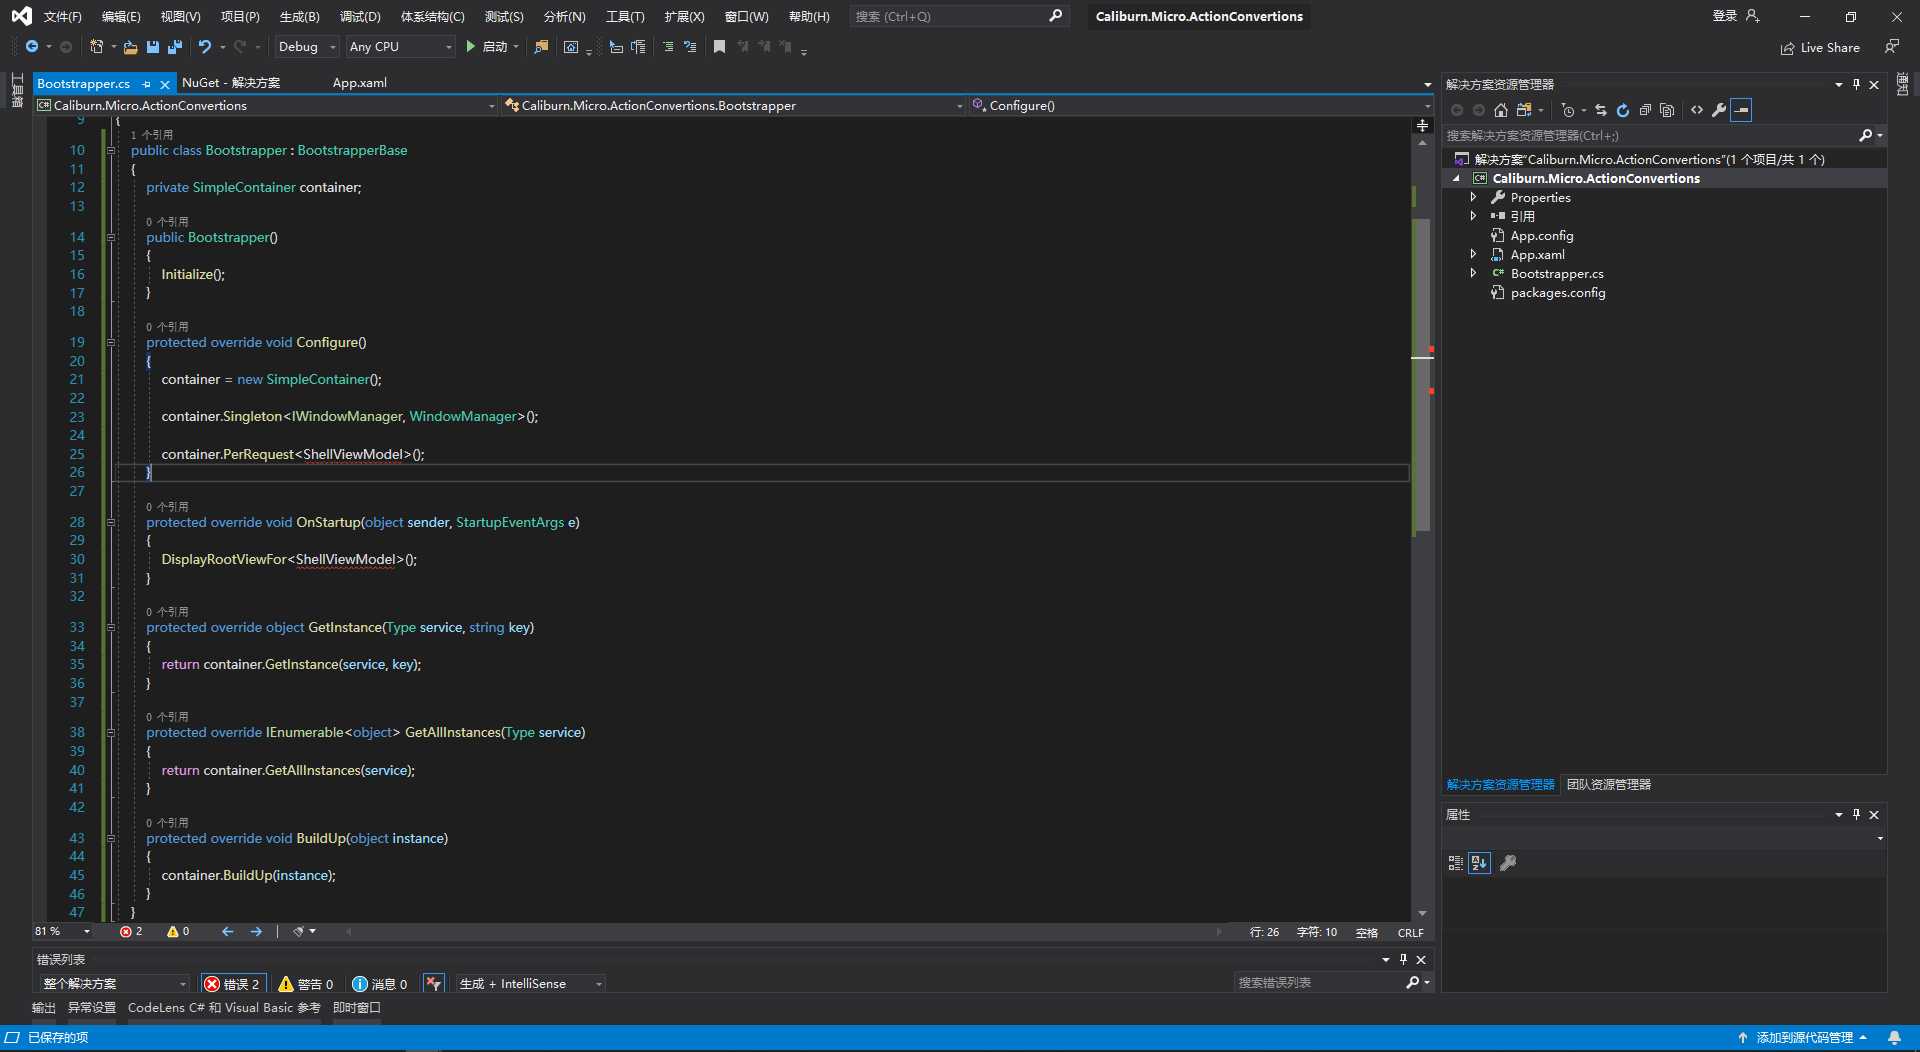
Task: Open the 整个解决方案 scope dropdown
Action: pyautogui.click(x=113, y=984)
